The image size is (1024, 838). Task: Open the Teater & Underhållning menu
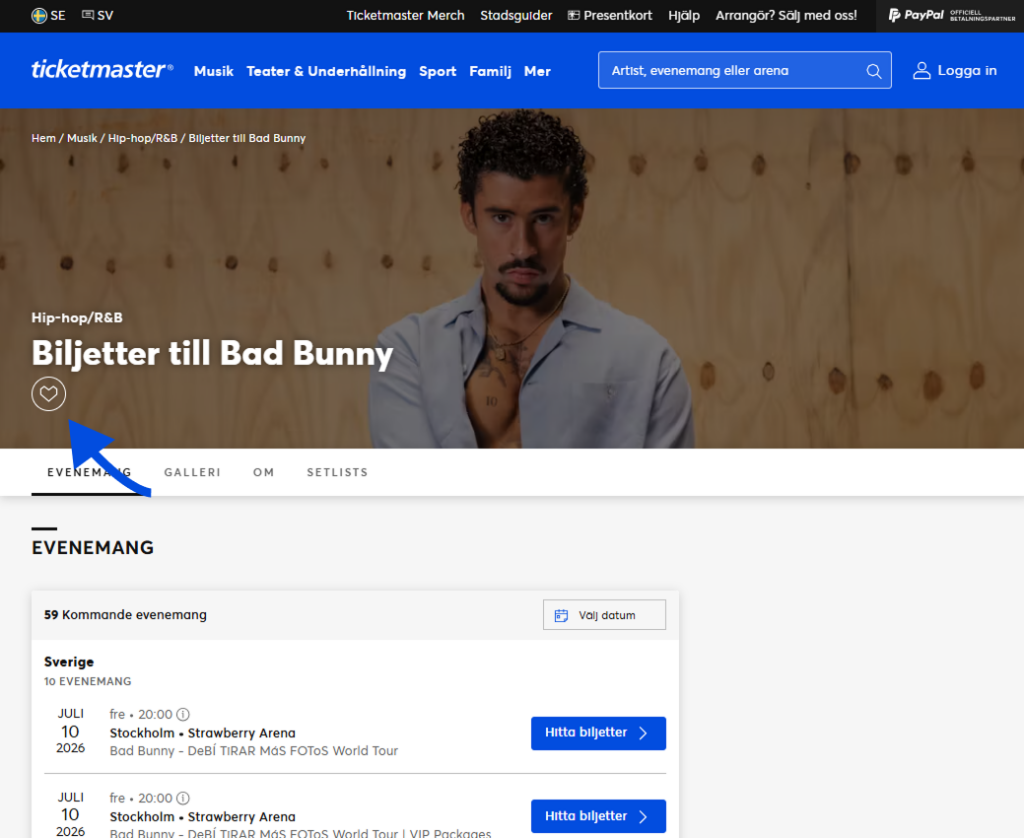326,71
